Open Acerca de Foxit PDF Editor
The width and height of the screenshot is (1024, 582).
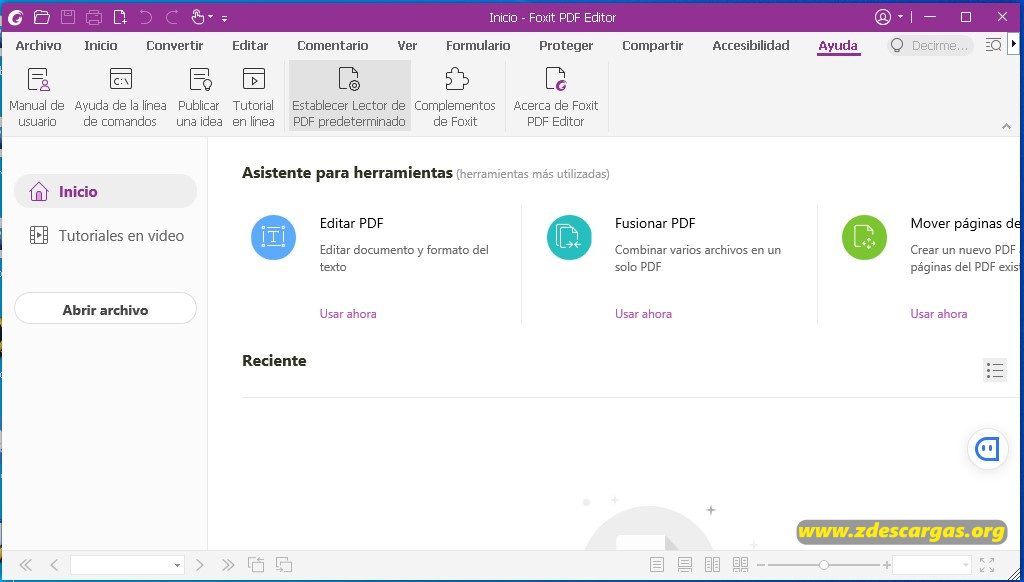(x=556, y=97)
